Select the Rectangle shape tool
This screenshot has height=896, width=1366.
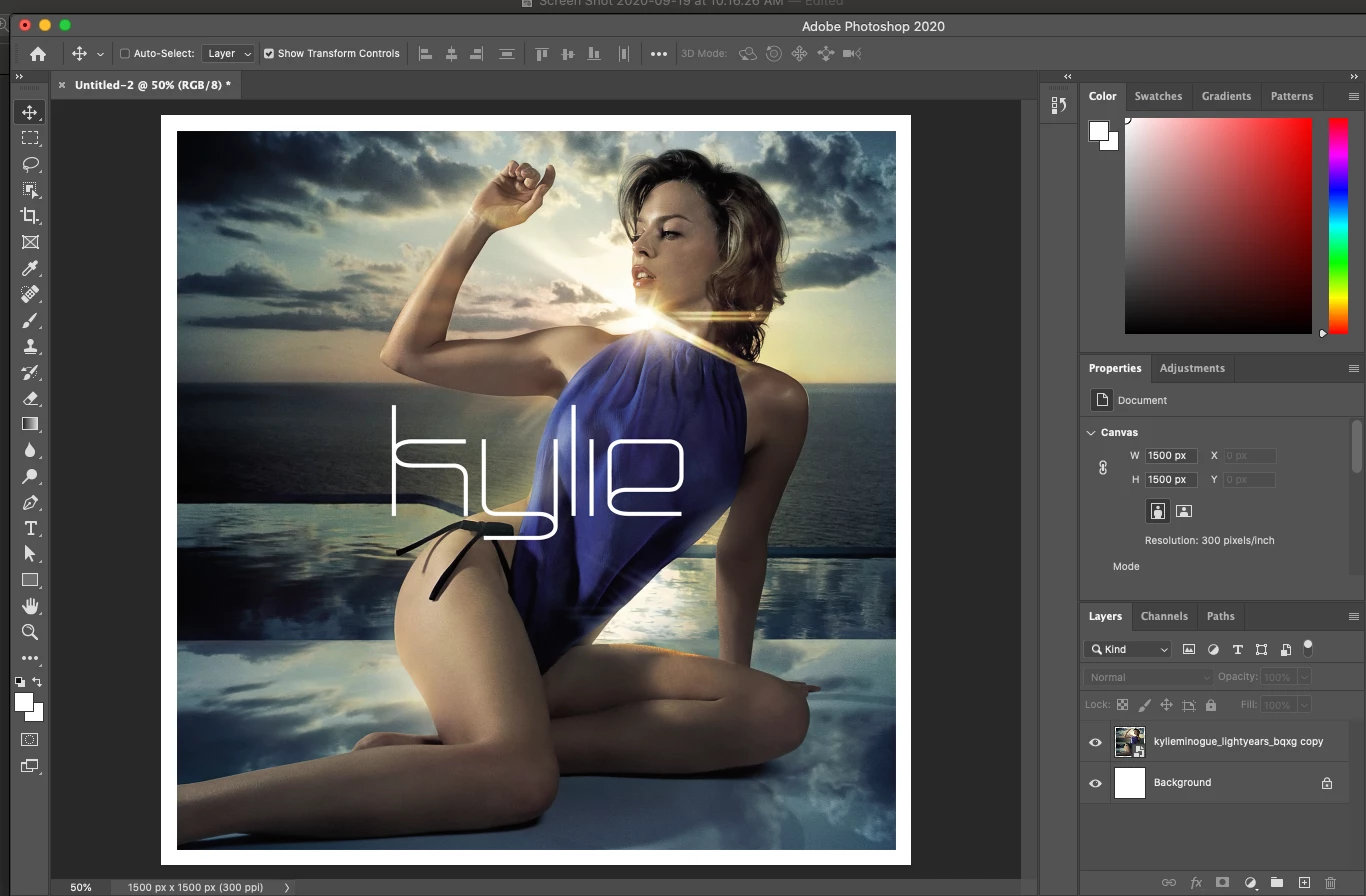pyautogui.click(x=30, y=580)
